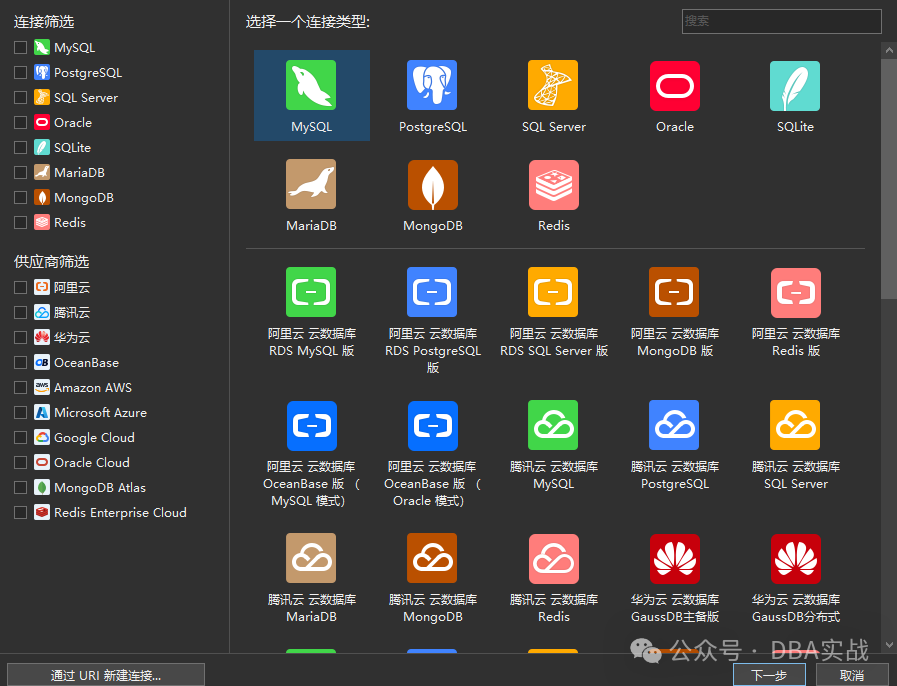Pick 腾讯云 云数据库 MongoDB tile
897x686 pixels.
pos(432,578)
